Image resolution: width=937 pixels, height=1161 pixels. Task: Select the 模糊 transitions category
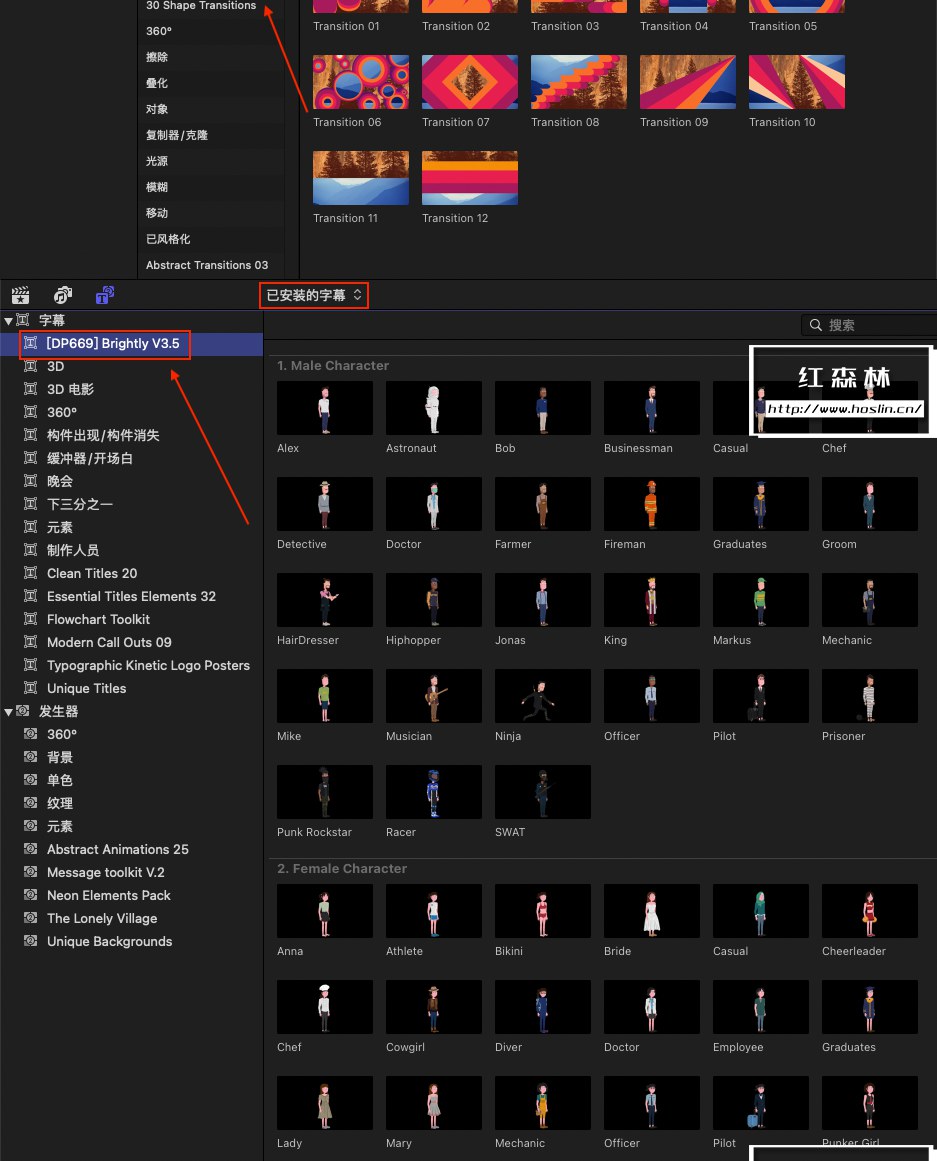211,187
